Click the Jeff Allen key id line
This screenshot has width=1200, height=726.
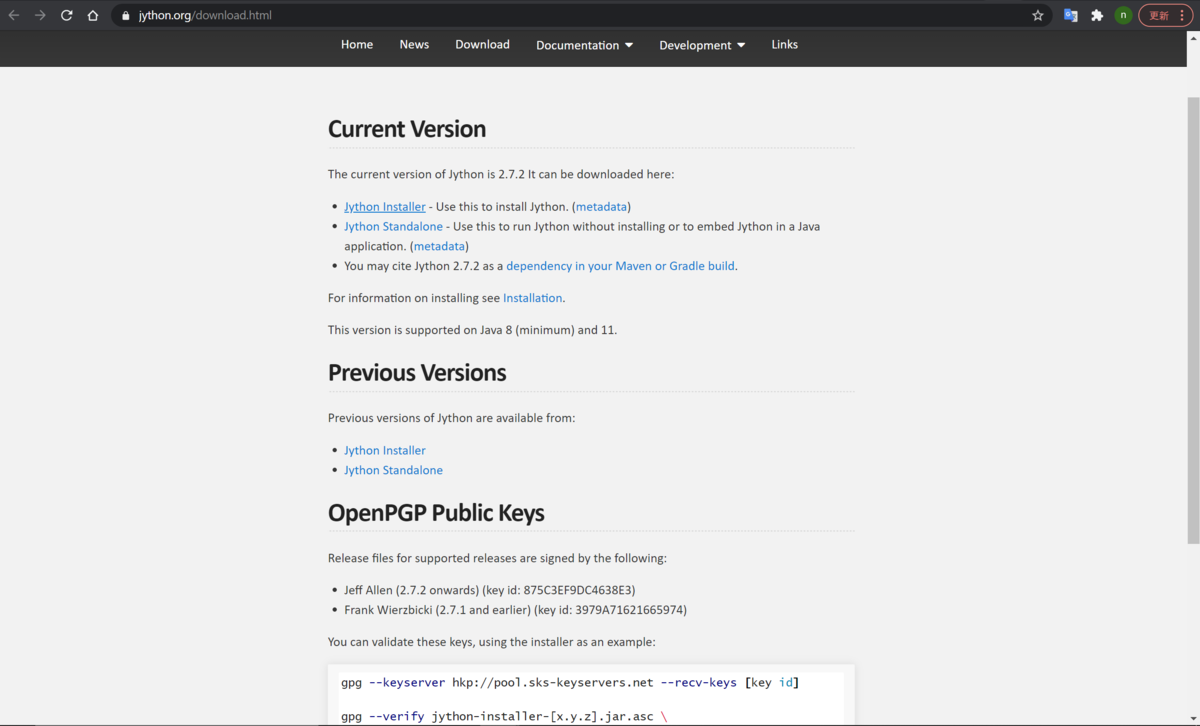pos(490,590)
